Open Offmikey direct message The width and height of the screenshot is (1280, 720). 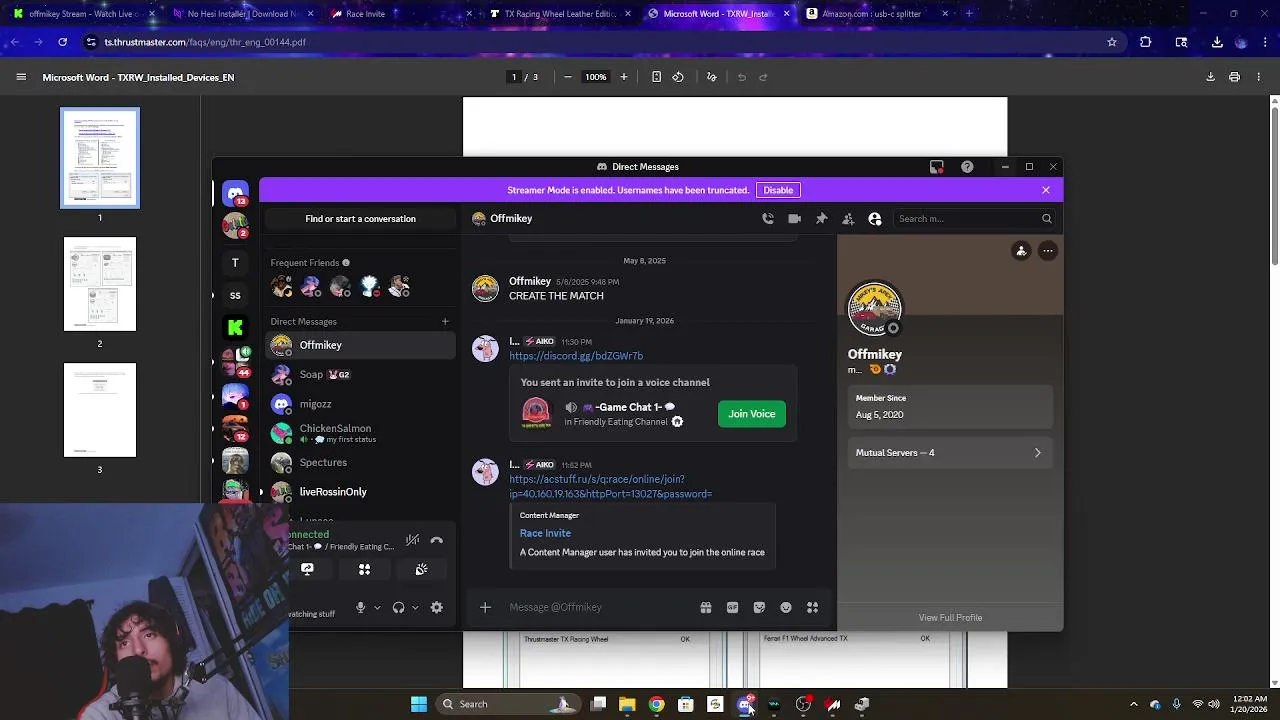(361, 345)
